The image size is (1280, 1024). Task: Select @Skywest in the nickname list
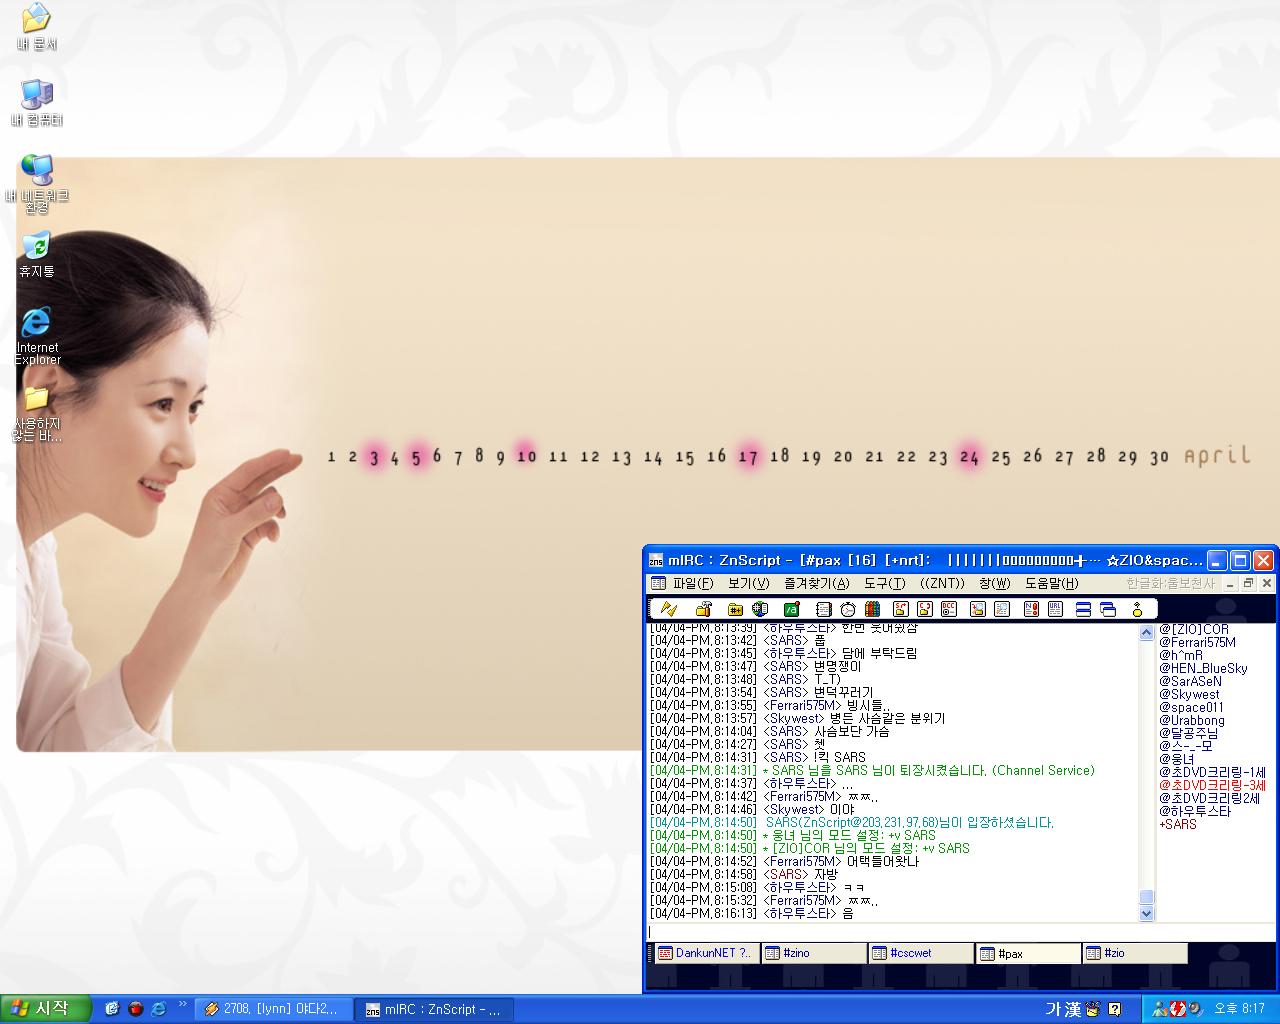coord(1189,694)
